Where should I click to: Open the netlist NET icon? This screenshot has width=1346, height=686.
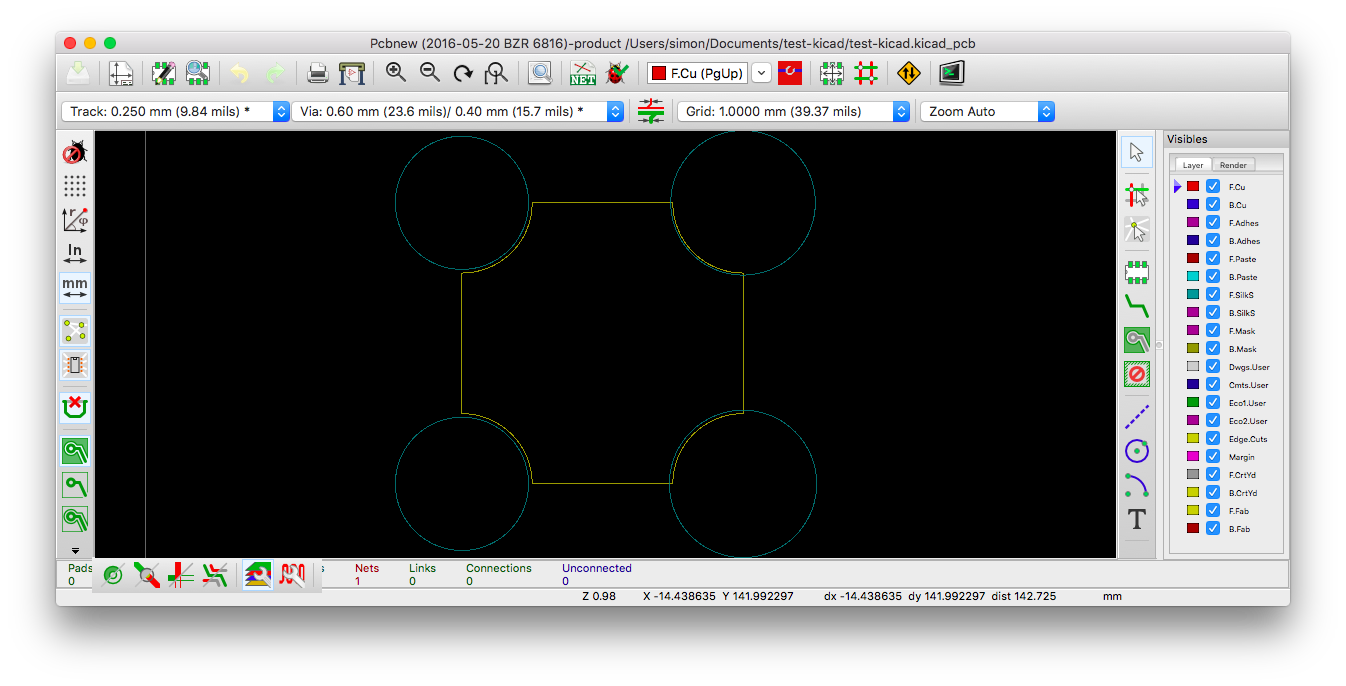click(583, 73)
